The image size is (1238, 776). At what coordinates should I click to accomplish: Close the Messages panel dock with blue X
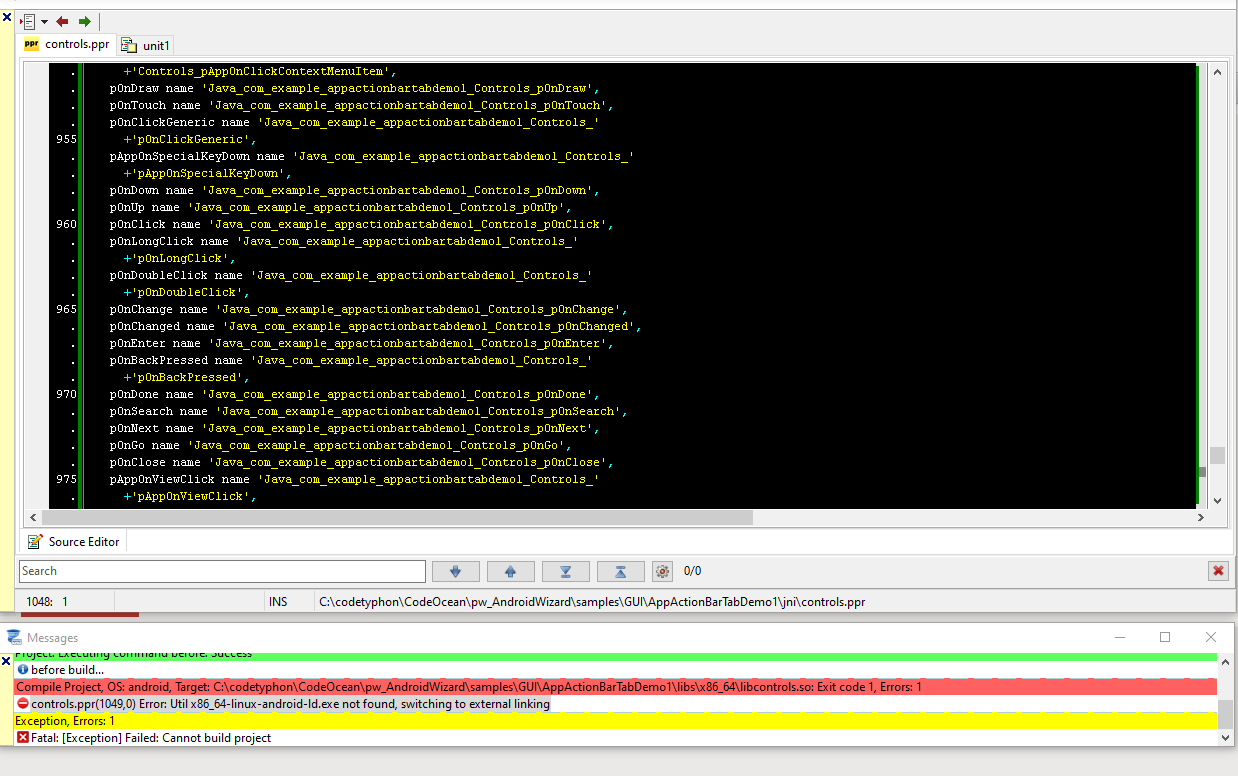pos(7,661)
